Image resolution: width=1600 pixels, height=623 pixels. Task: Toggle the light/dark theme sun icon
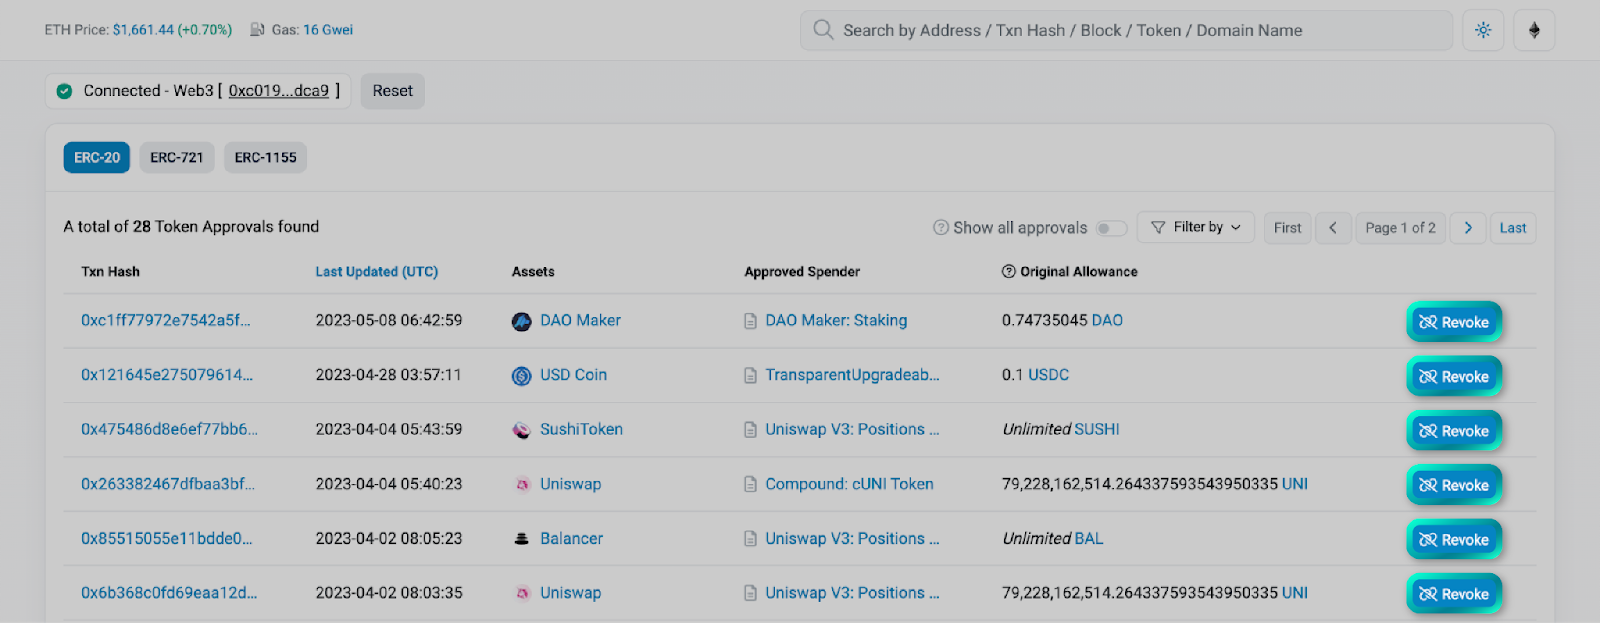[1483, 30]
